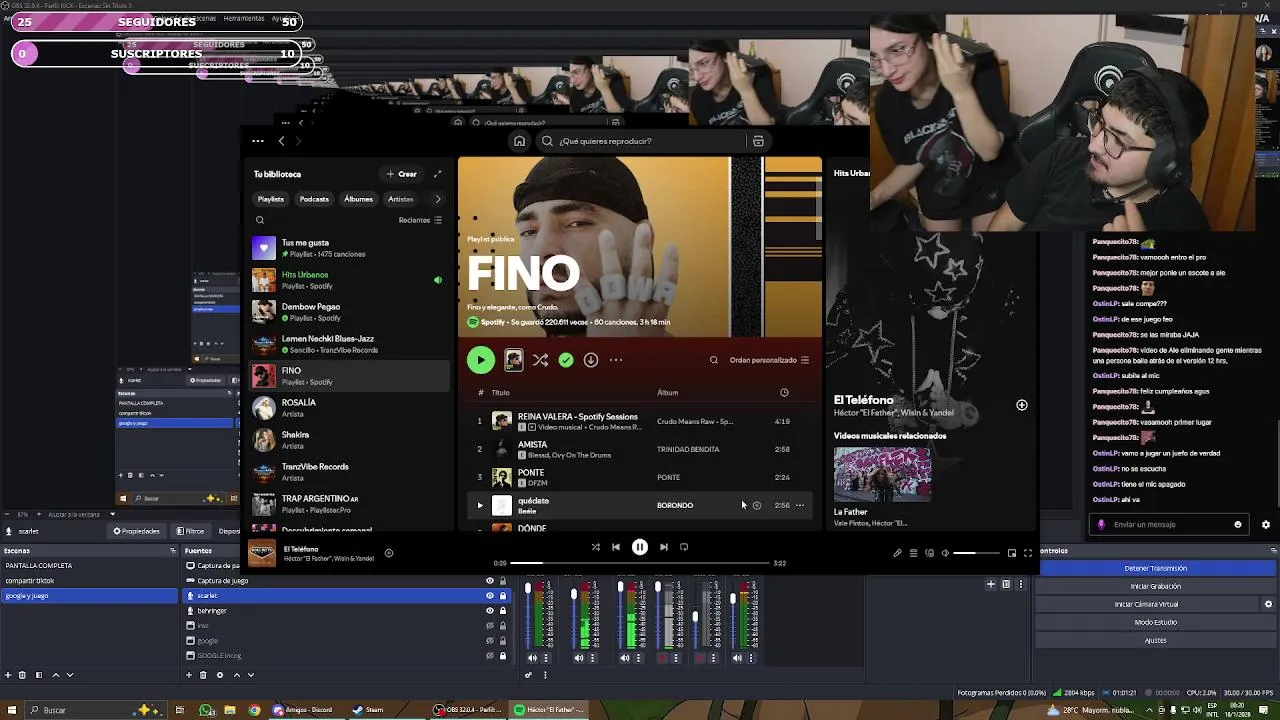Image resolution: width=1280 pixels, height=720 pixels.
Task: Toggle shuffle in the bottom player bar
Action: (x=595, y=547)
